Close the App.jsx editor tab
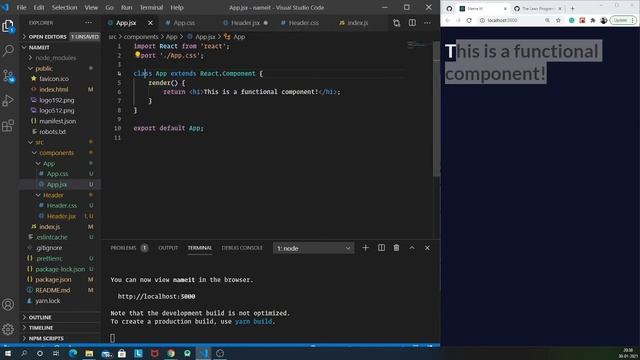The height and width of the screenshot is (360, 640). (150, 23)
